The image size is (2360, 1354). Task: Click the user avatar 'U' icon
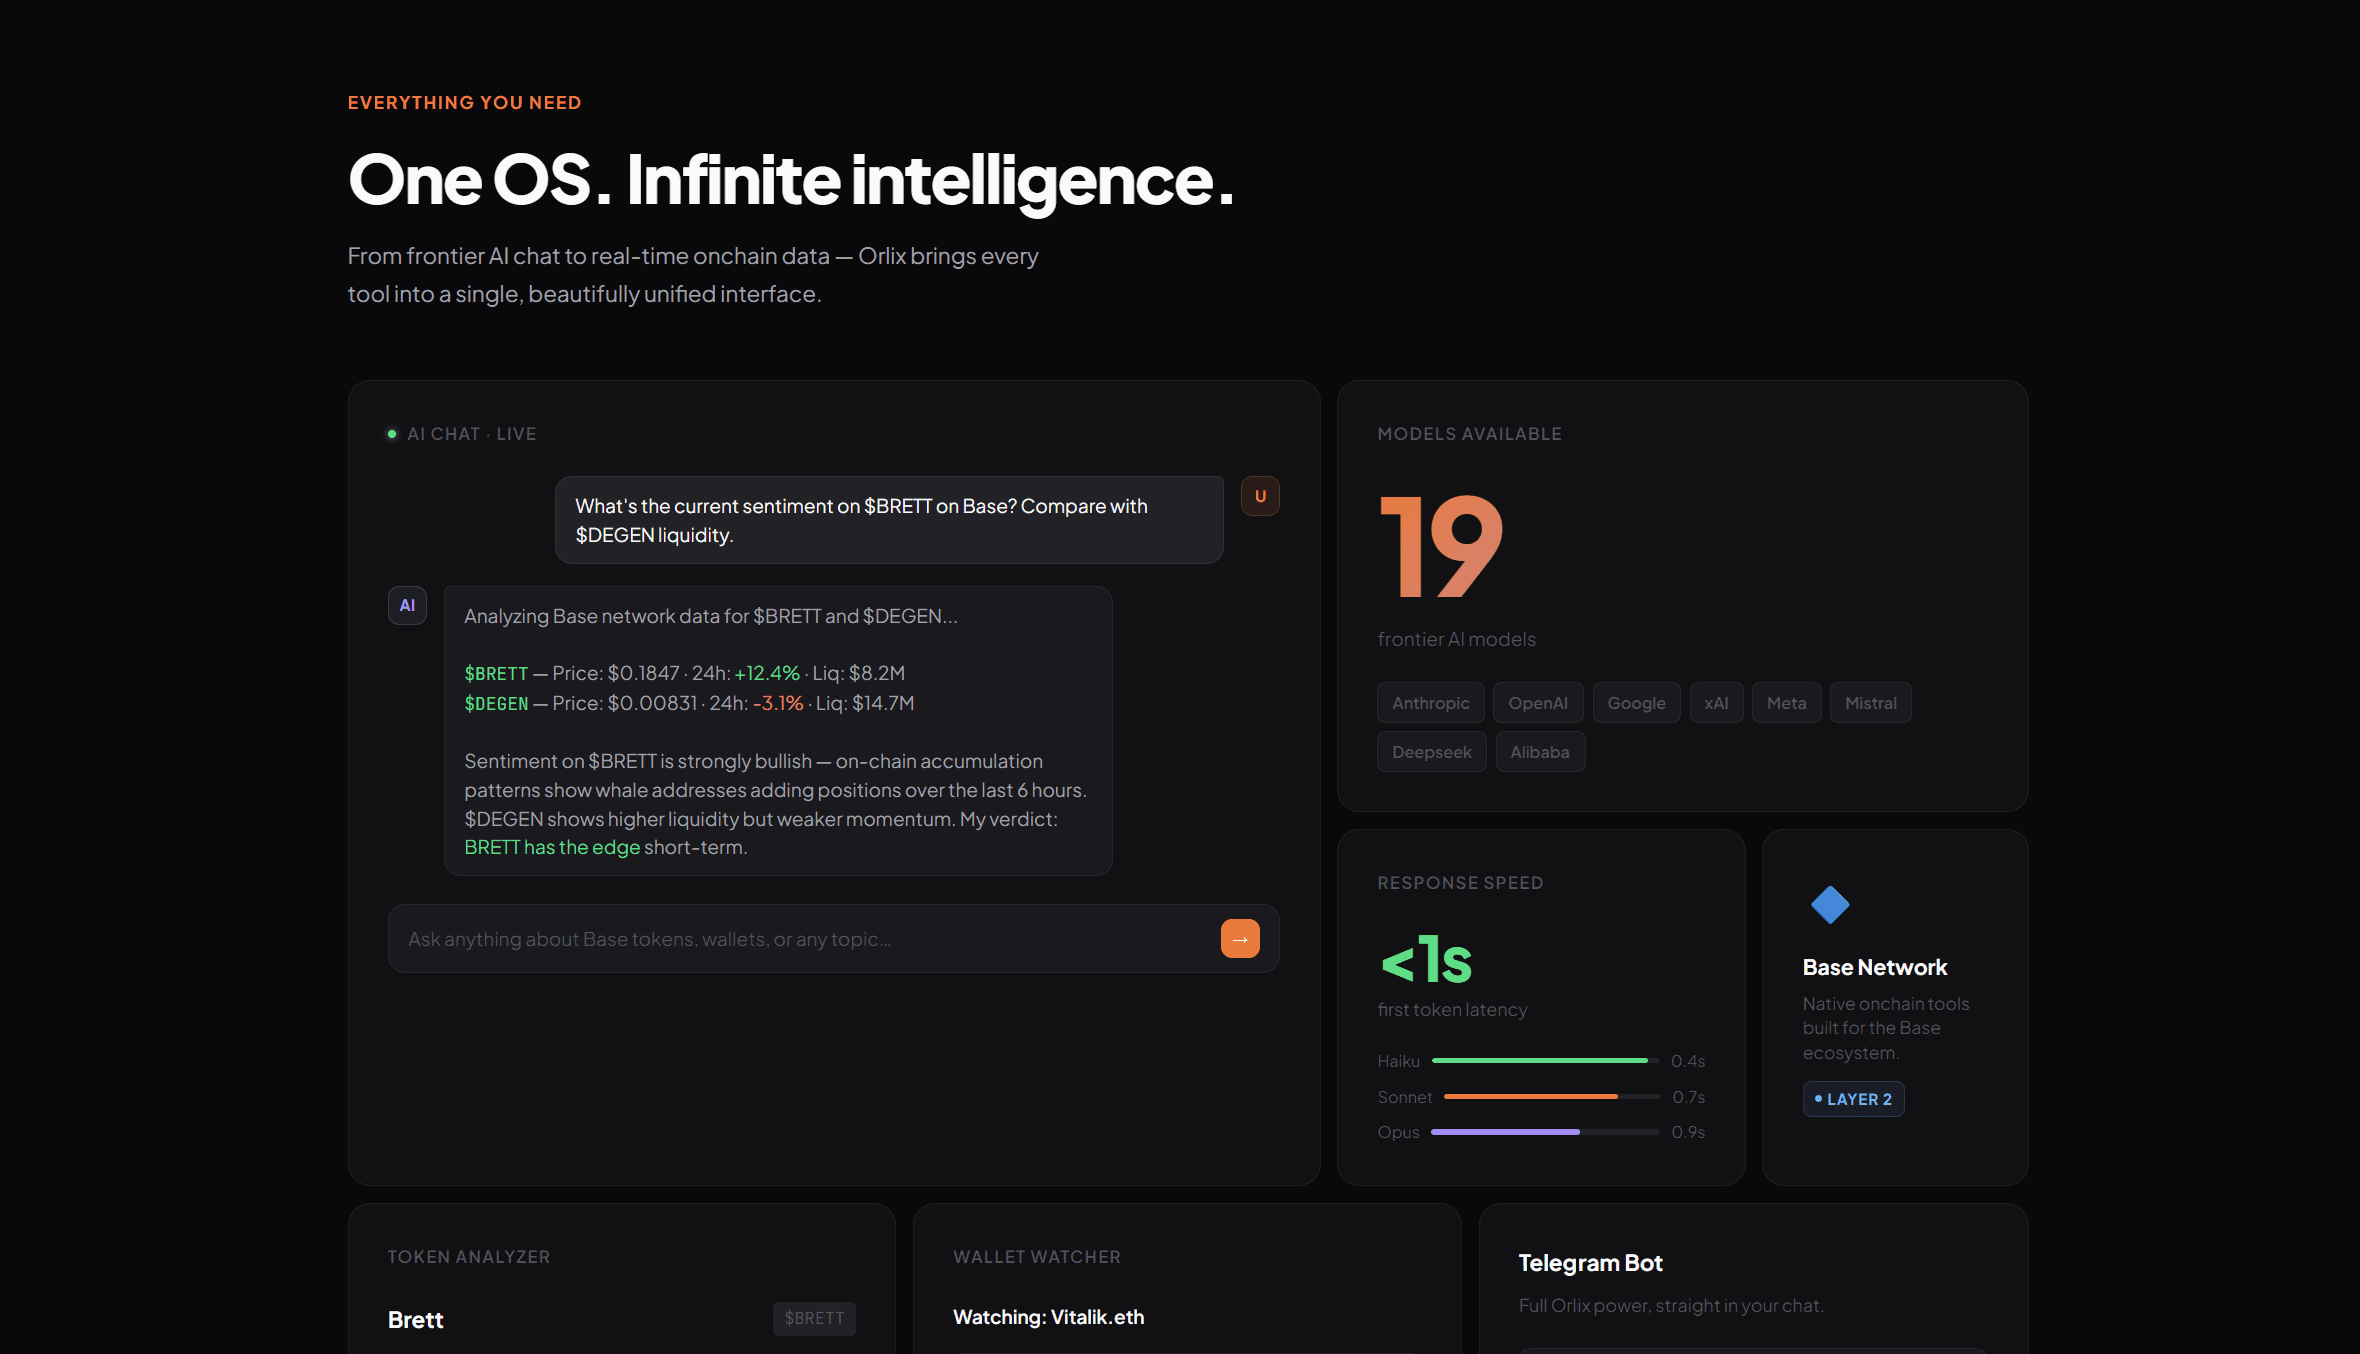pos(1260,496)
